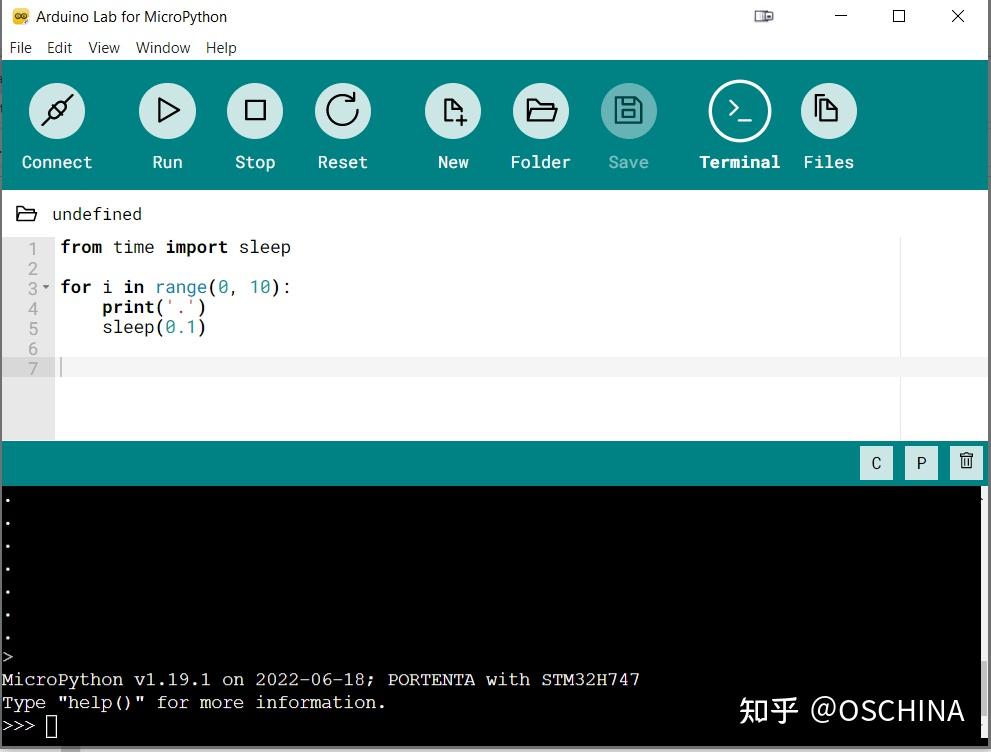Open the Folder chooser icon
This screenshot has width=991, height=752.
tap(541, 111)
